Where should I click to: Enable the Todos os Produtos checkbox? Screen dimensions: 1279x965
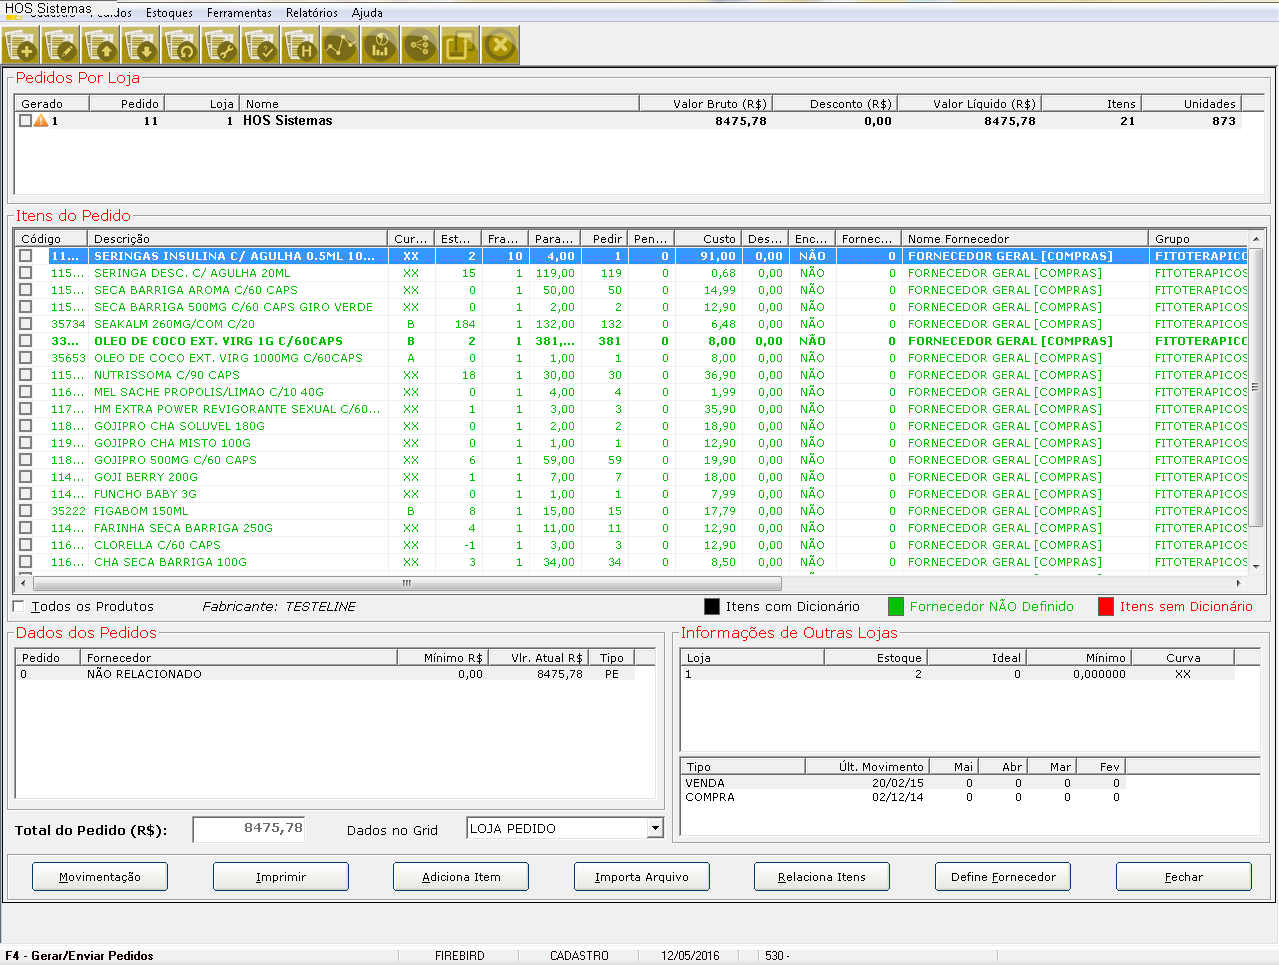pyautogui.click(x=18, y=606)
